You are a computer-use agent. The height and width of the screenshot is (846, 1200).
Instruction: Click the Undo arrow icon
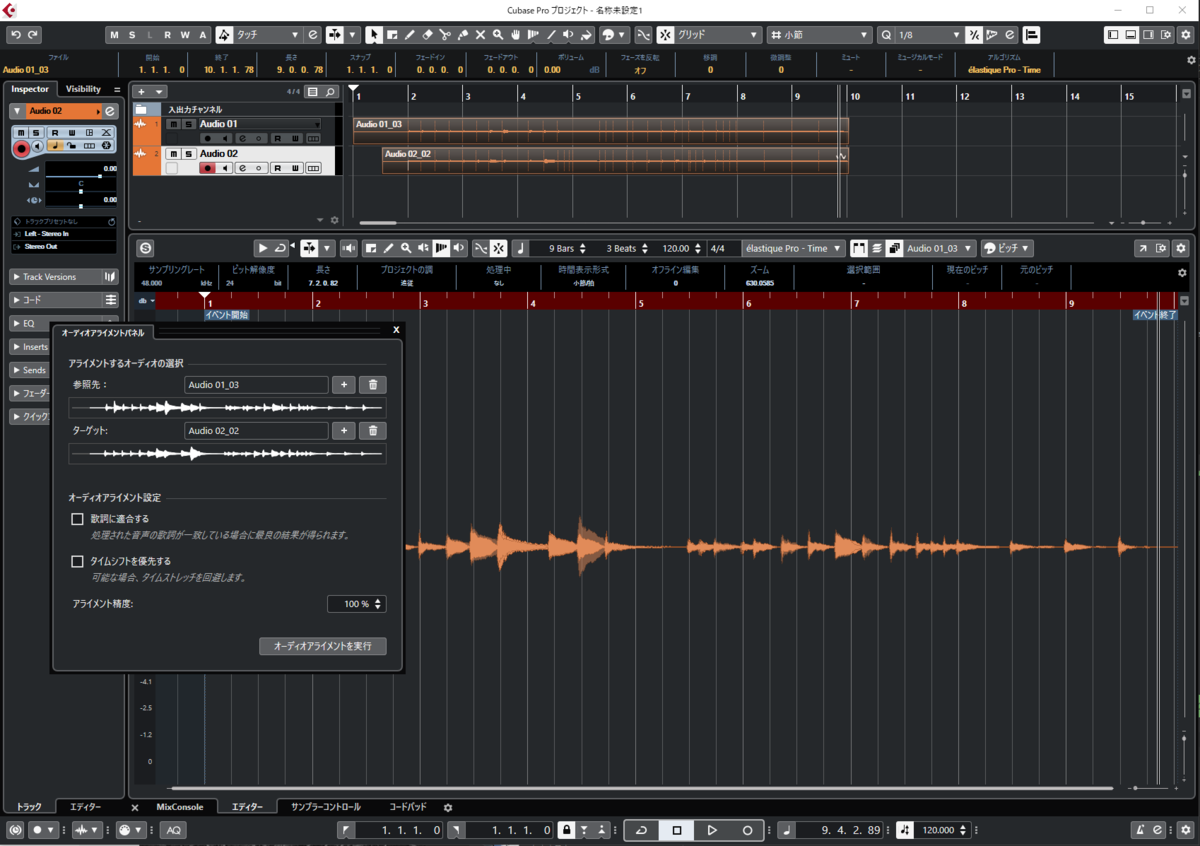point(15,35)
